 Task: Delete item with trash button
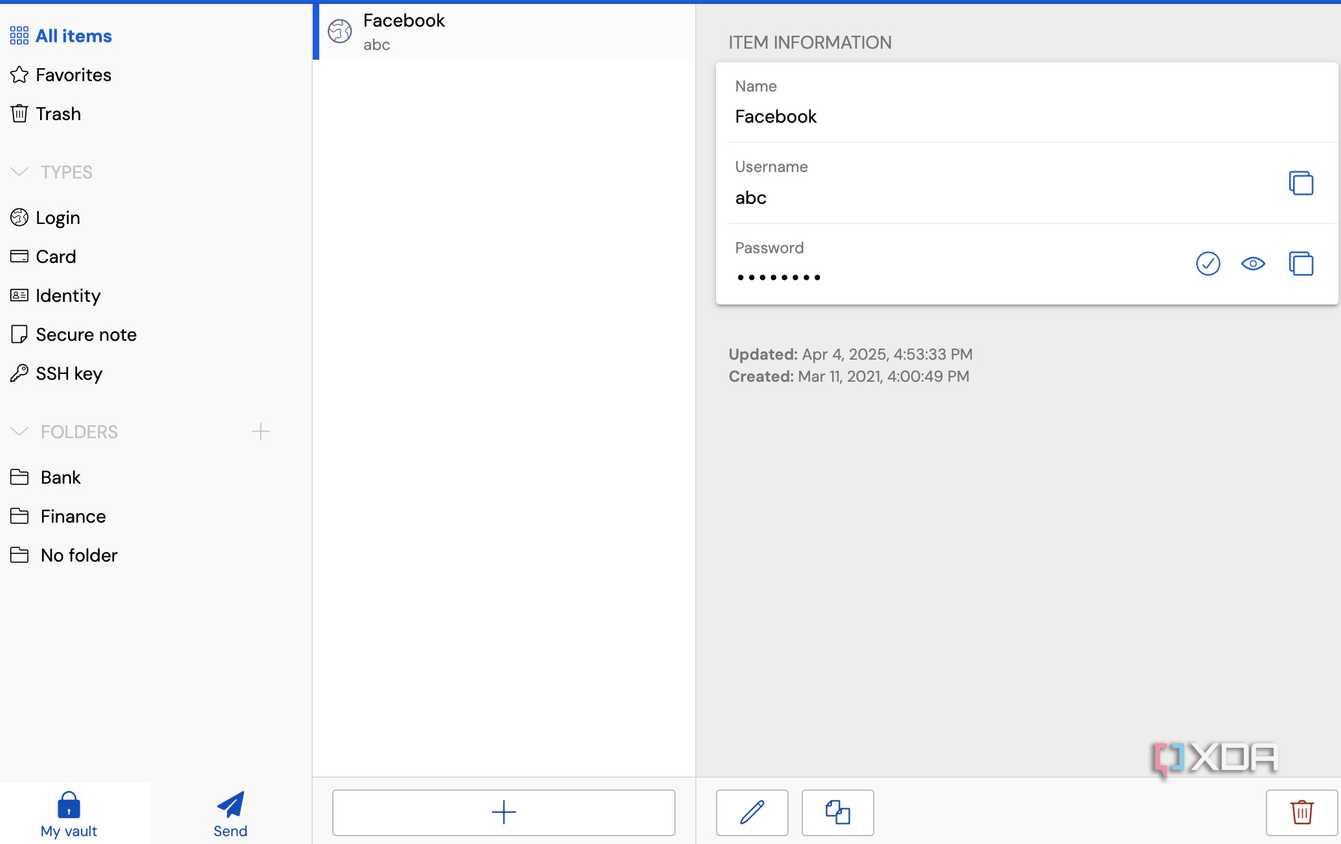pos(1302,812)
